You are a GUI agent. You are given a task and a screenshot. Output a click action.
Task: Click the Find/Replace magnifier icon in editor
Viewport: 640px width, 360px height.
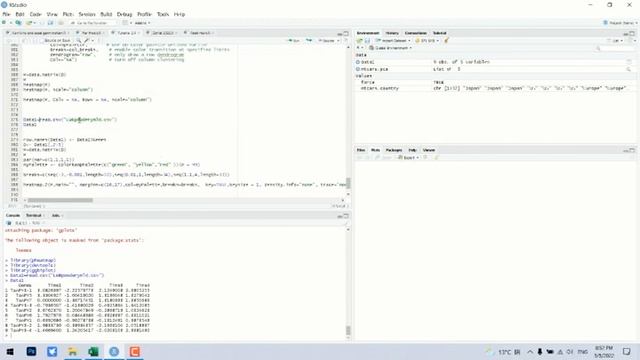tap(78, 40)
